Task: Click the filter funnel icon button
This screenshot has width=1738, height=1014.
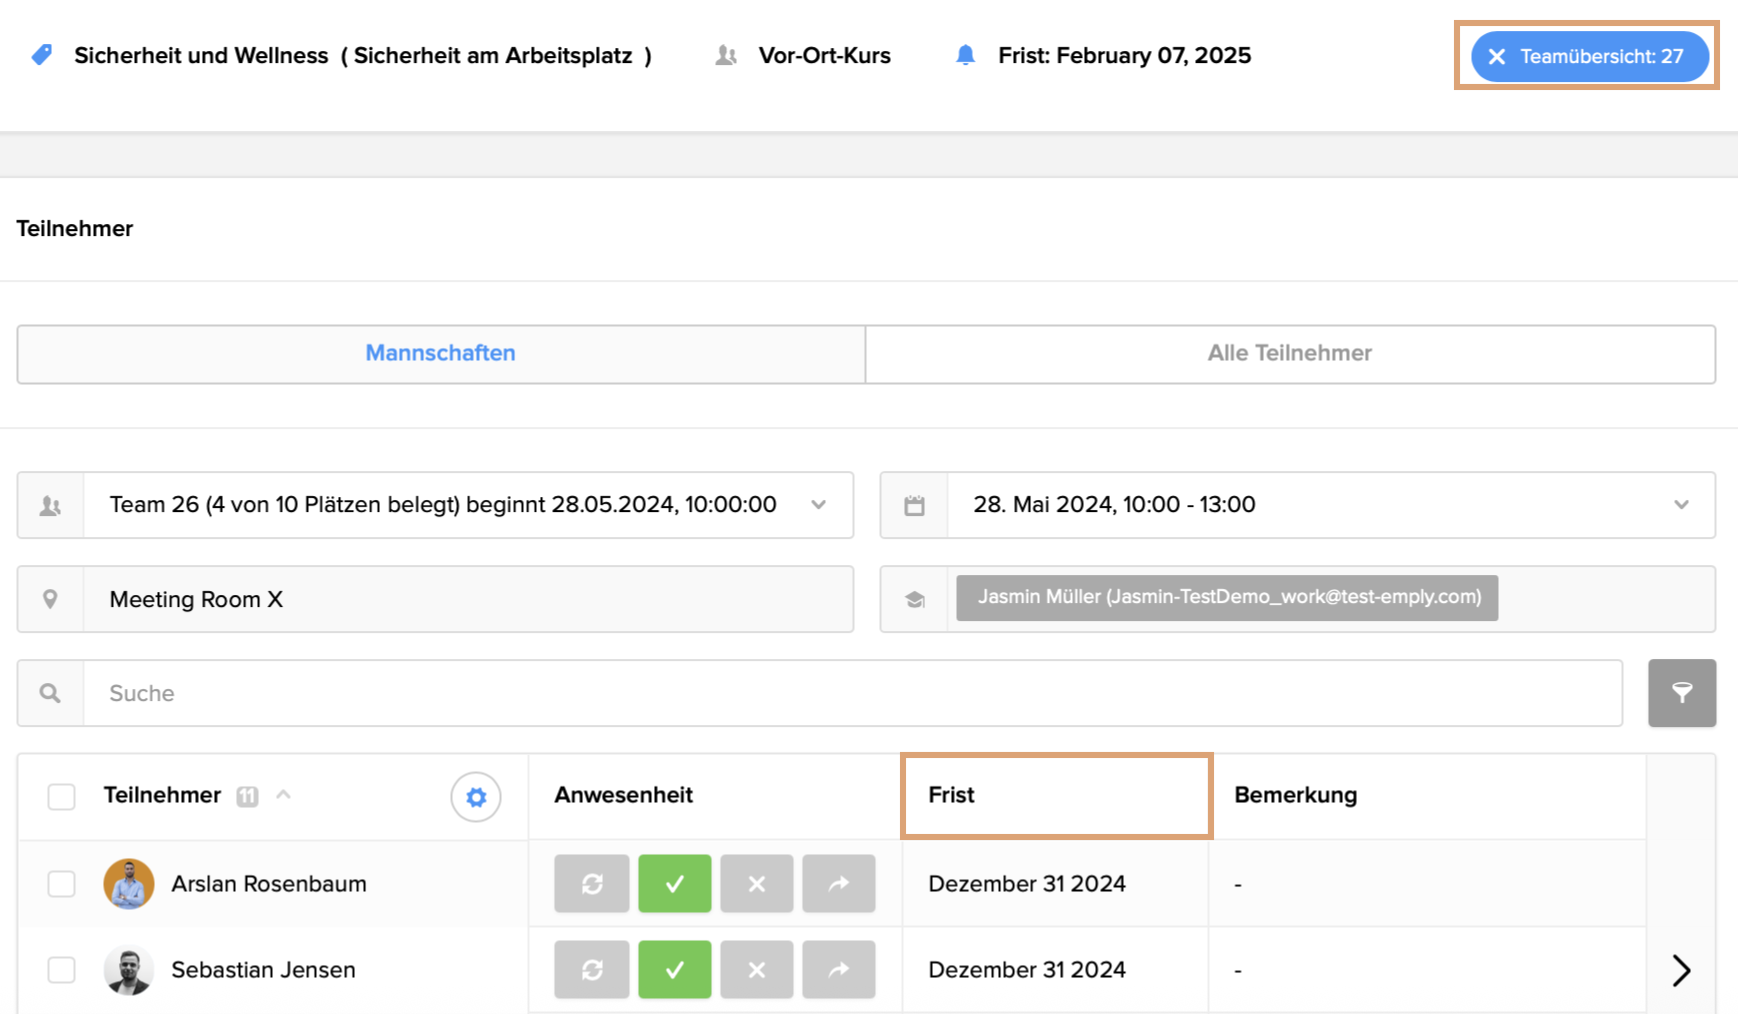Action: [x=1681, y=693]
